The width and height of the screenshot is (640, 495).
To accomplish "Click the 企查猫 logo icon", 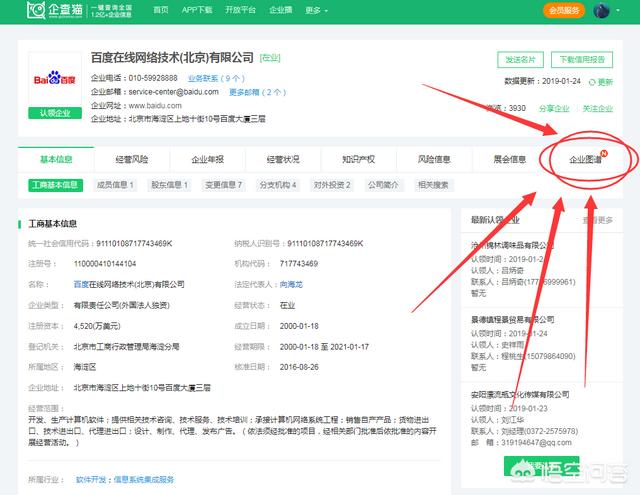I will tap(36, 10).
